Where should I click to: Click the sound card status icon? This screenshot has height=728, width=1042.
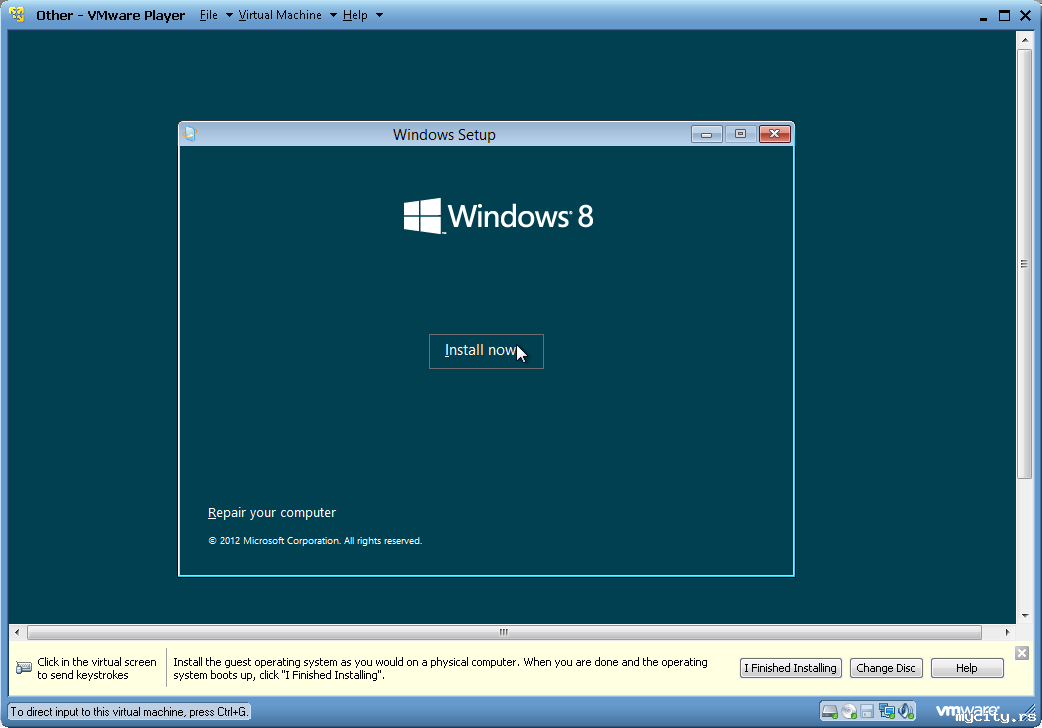(x=906, y=711)
